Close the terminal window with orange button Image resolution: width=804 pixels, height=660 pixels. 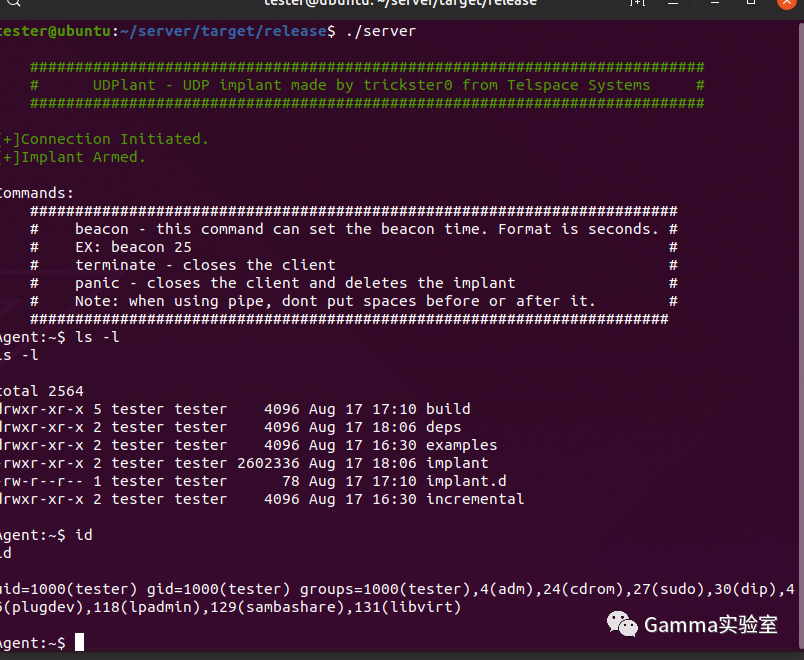[788, 3]
